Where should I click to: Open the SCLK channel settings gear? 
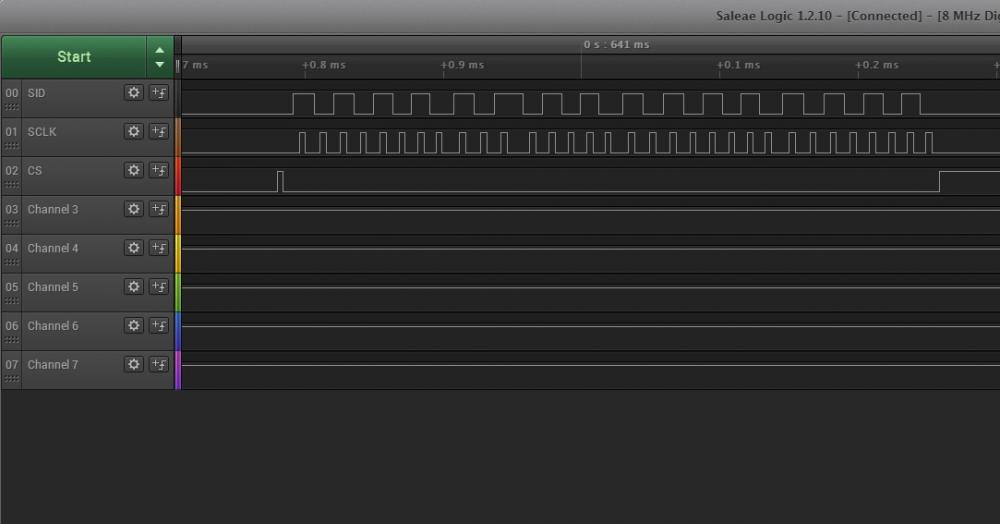(133, 132)
